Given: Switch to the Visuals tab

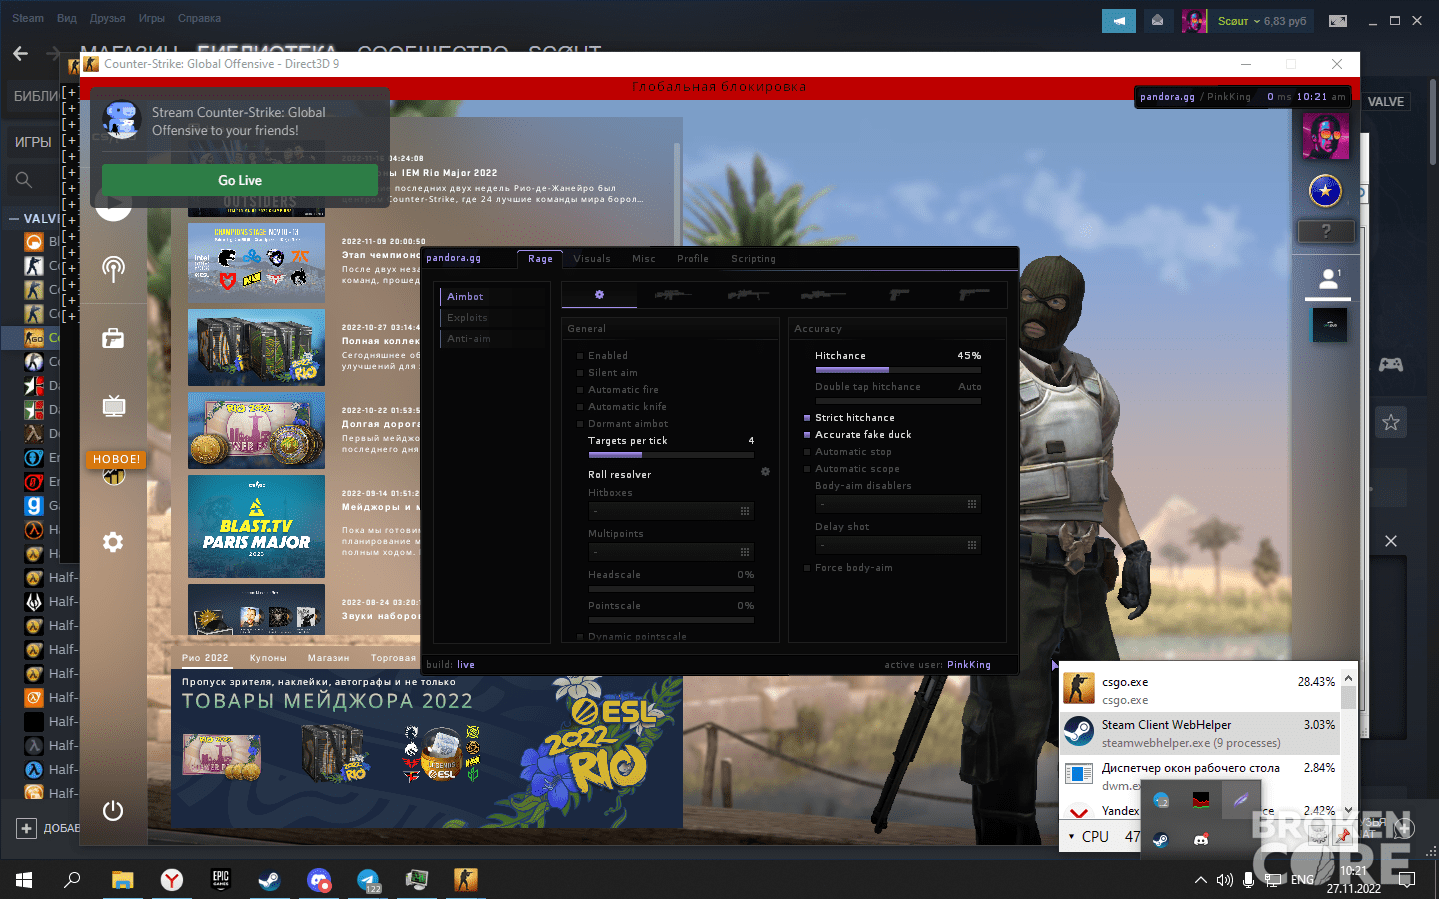Looking at the screenshot, I should (592, 259).
